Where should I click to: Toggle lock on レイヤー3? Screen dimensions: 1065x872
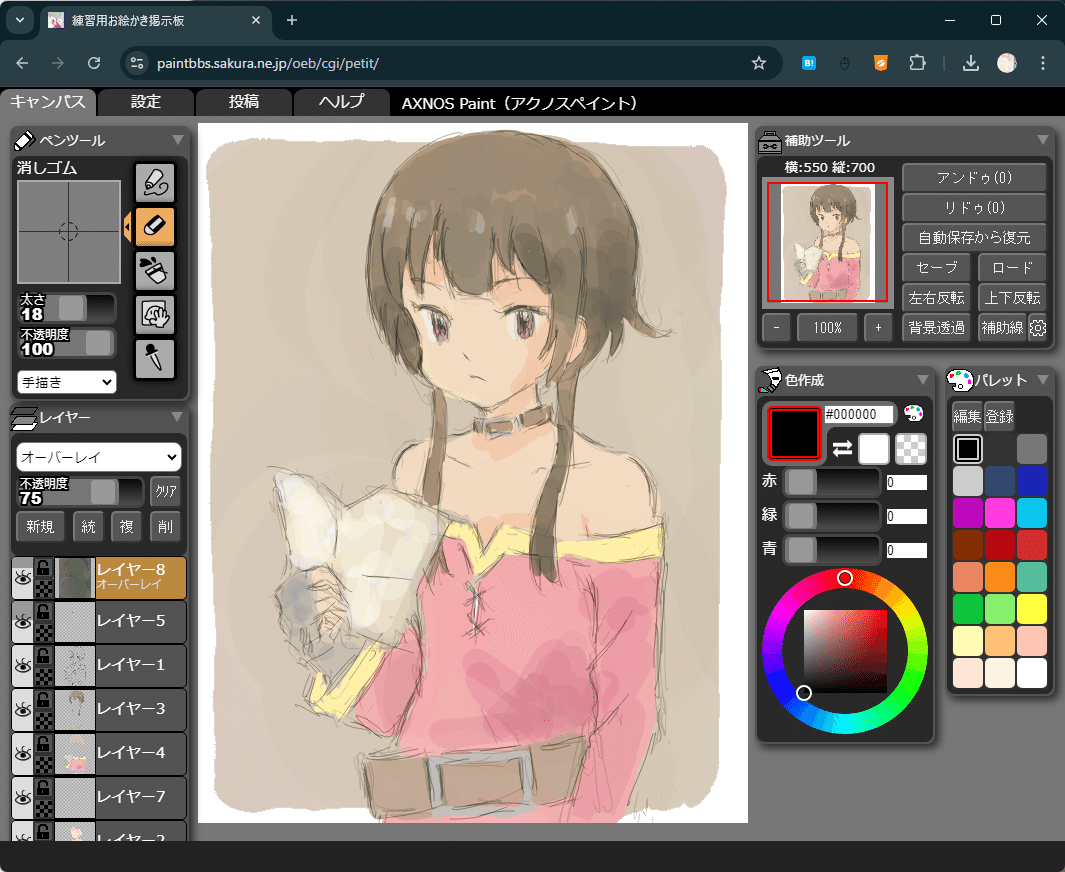tap(43, 700)
